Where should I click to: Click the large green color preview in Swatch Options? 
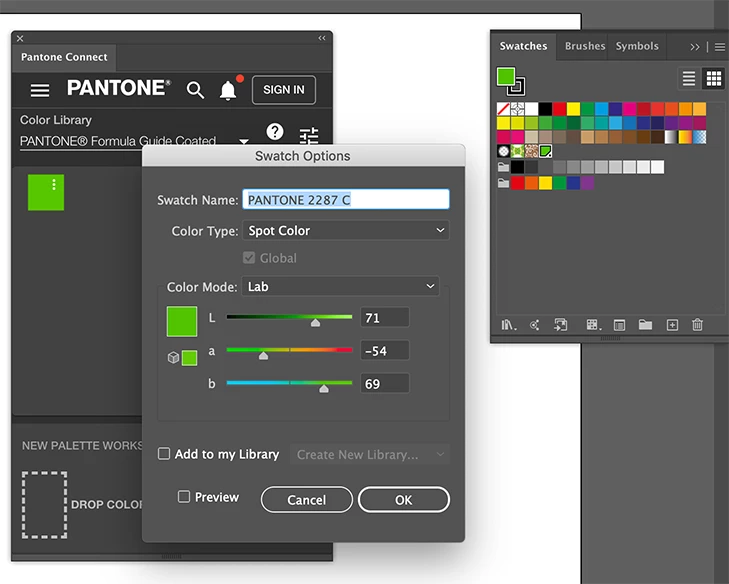point(182,321)
